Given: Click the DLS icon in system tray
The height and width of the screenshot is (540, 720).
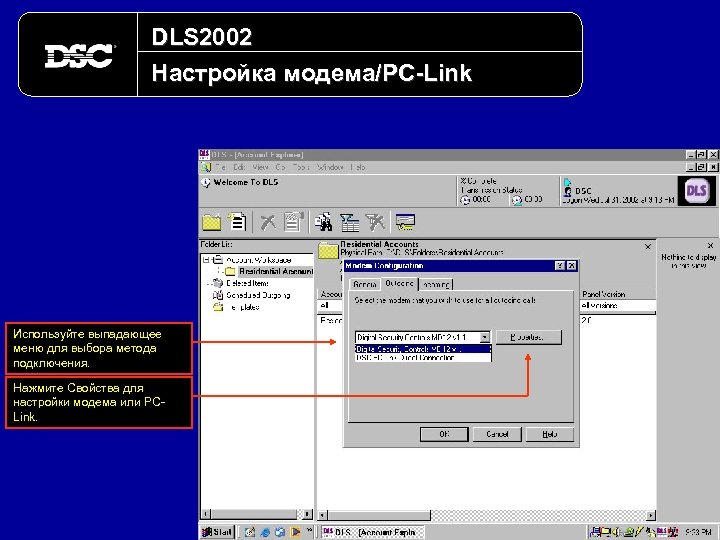Looking at the screenshot, I should point(662,532).
